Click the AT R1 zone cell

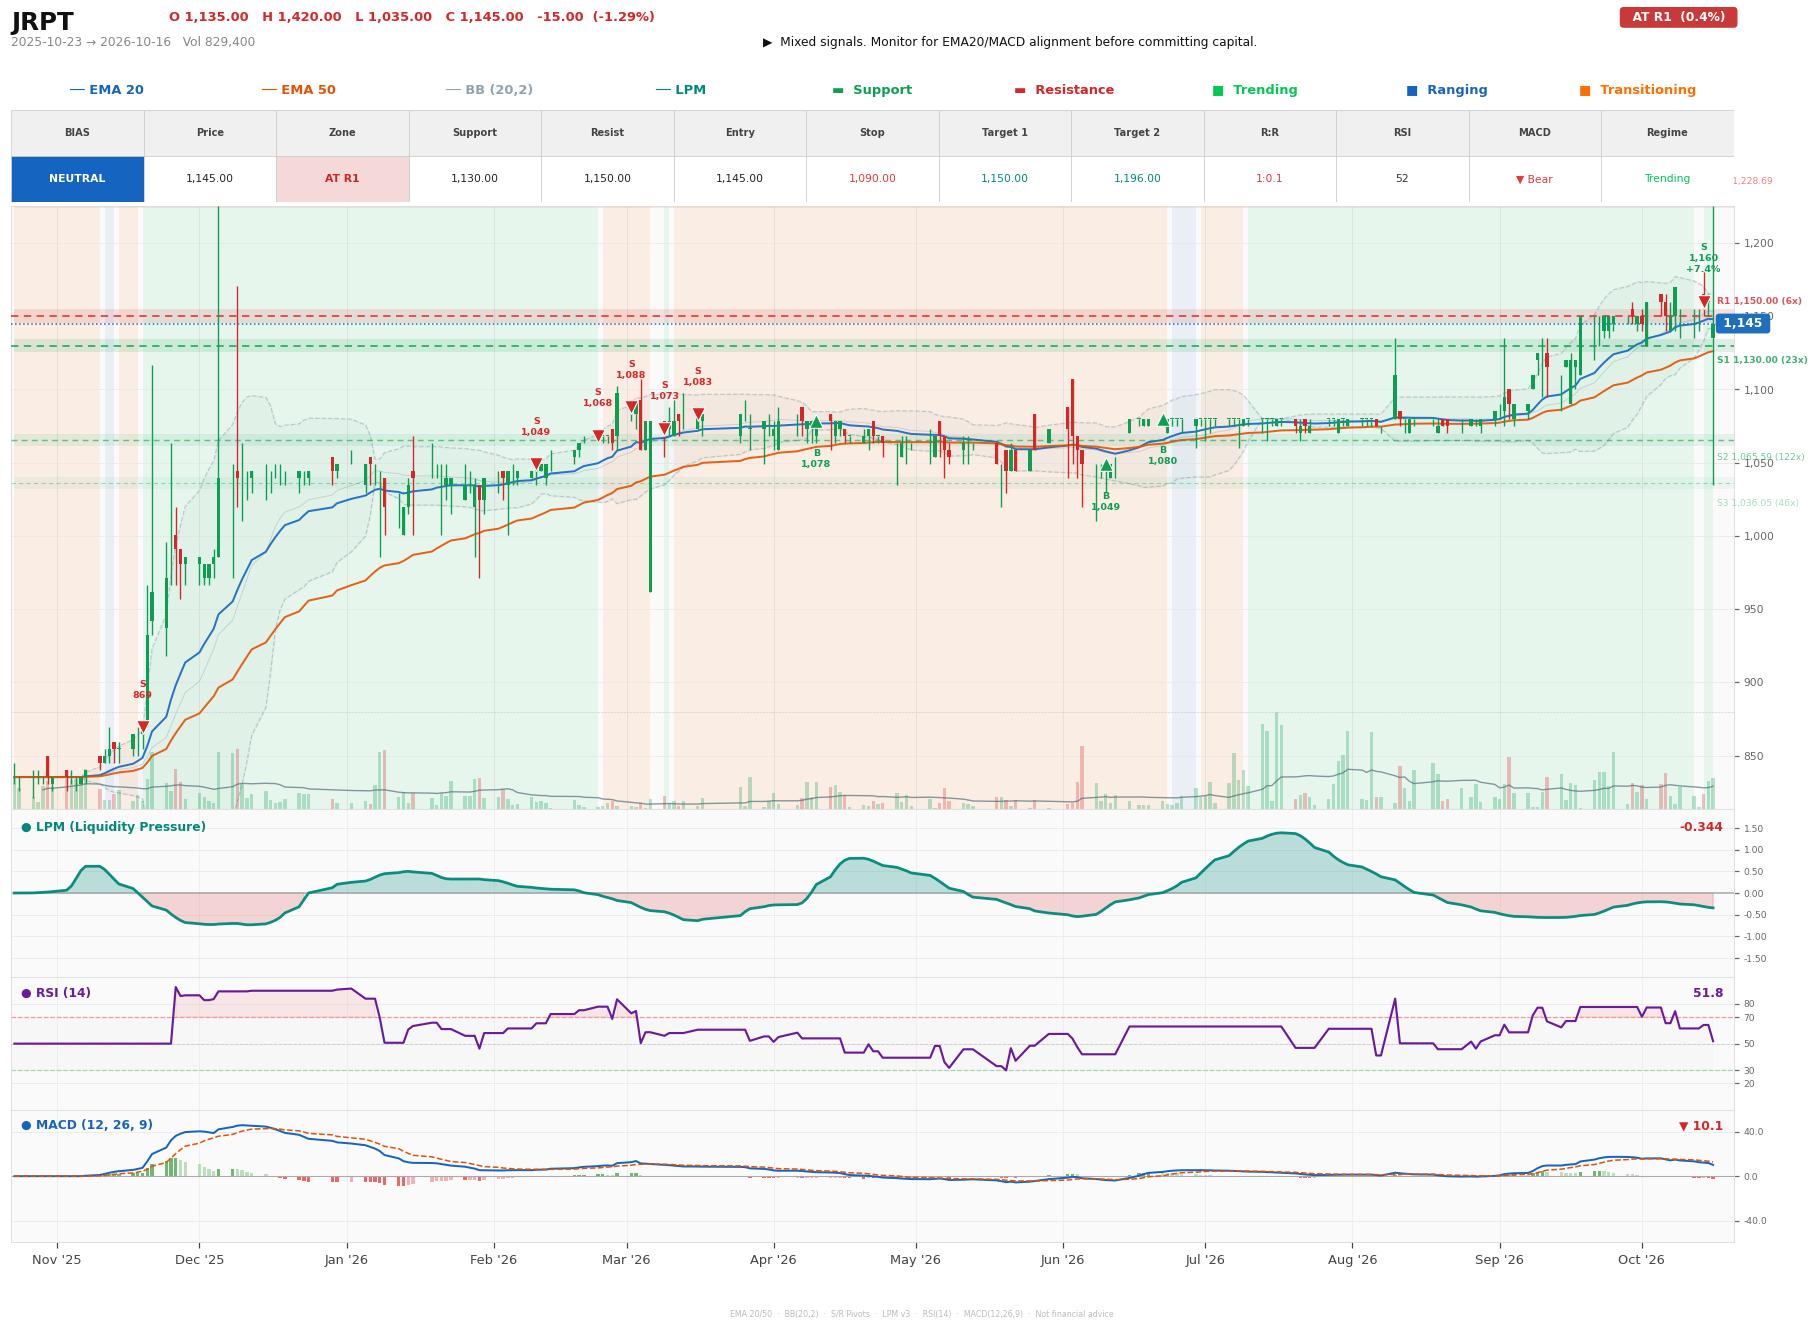pos(342,179)
